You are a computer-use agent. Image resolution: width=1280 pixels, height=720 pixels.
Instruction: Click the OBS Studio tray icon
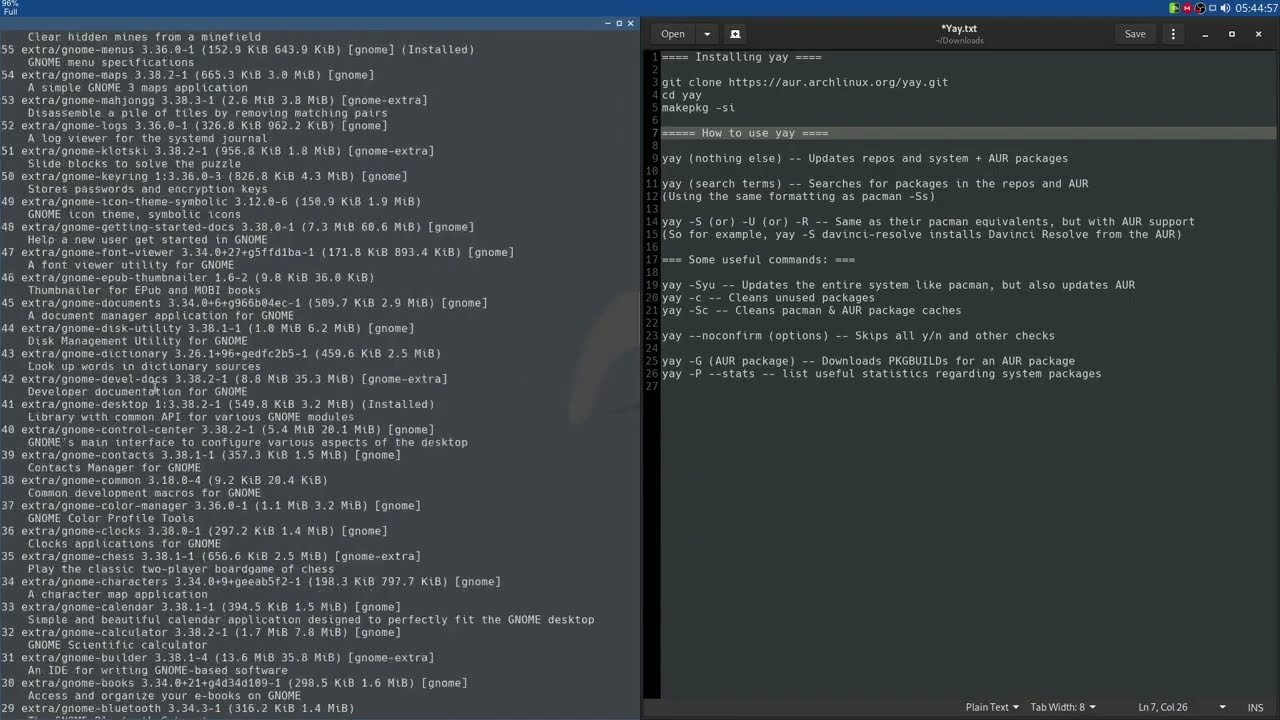click(x=1200, y=8)
